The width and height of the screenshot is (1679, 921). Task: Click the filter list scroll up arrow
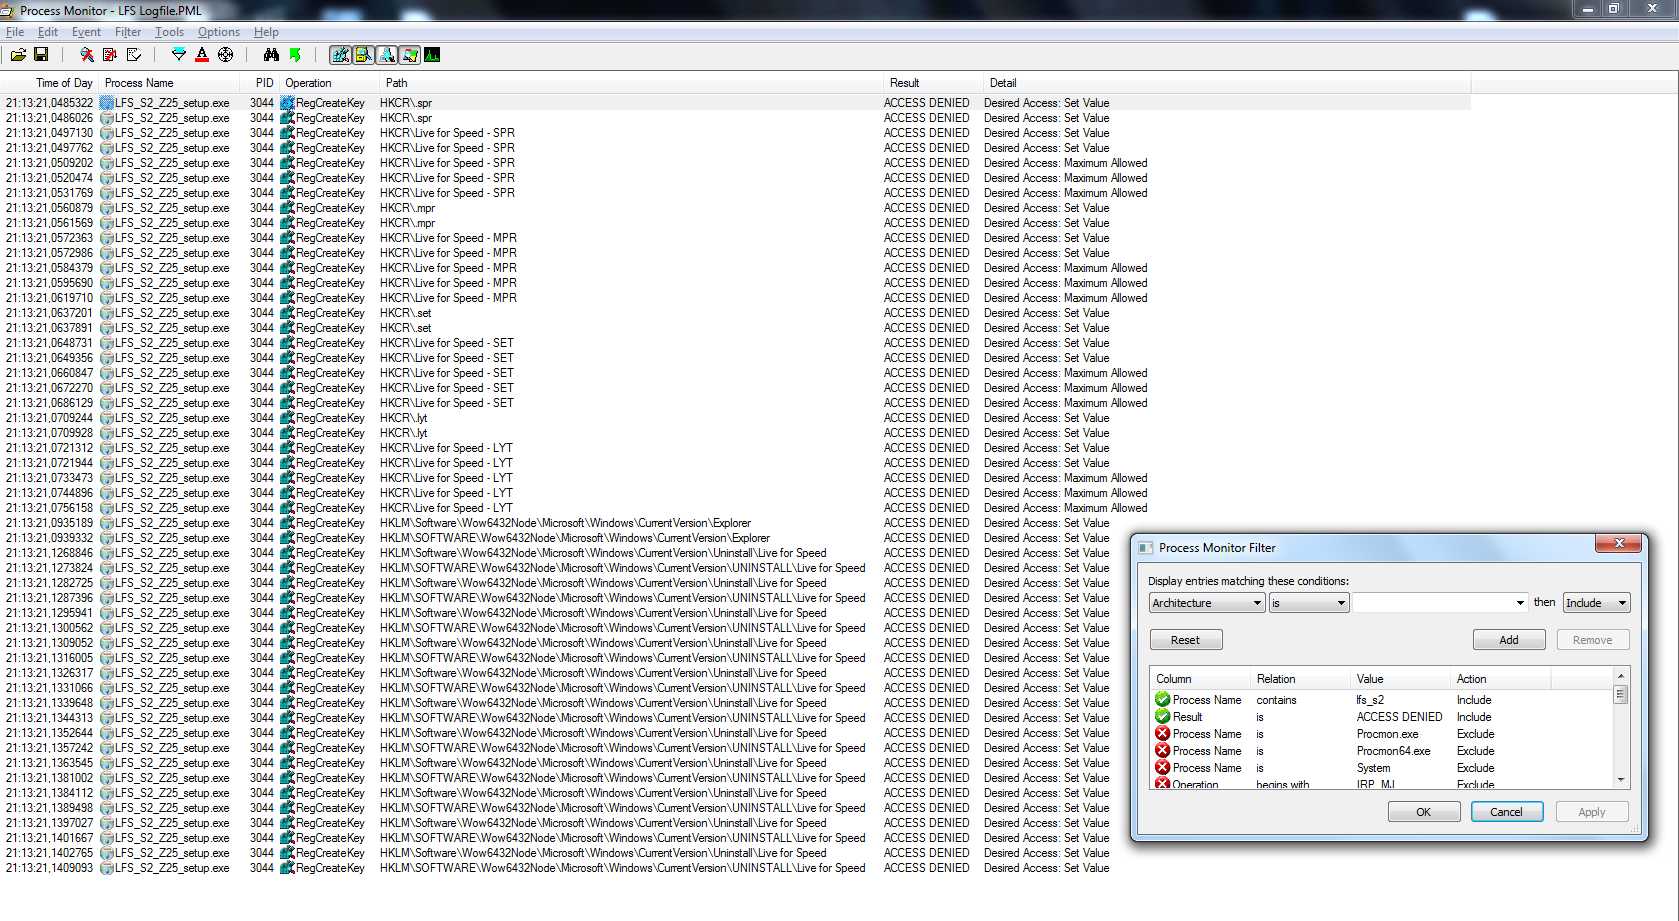[1621, 677]
